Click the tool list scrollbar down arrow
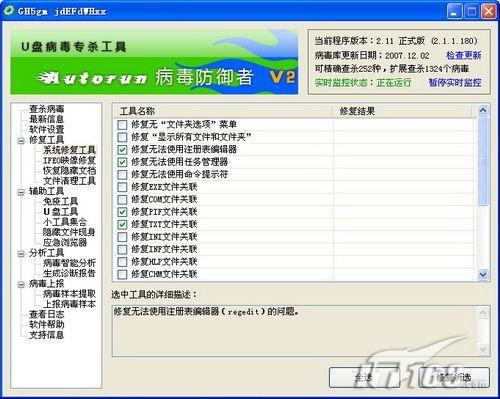Image resolution: width=500 pixels, height=399 pixels. click(x=483, y=275)
